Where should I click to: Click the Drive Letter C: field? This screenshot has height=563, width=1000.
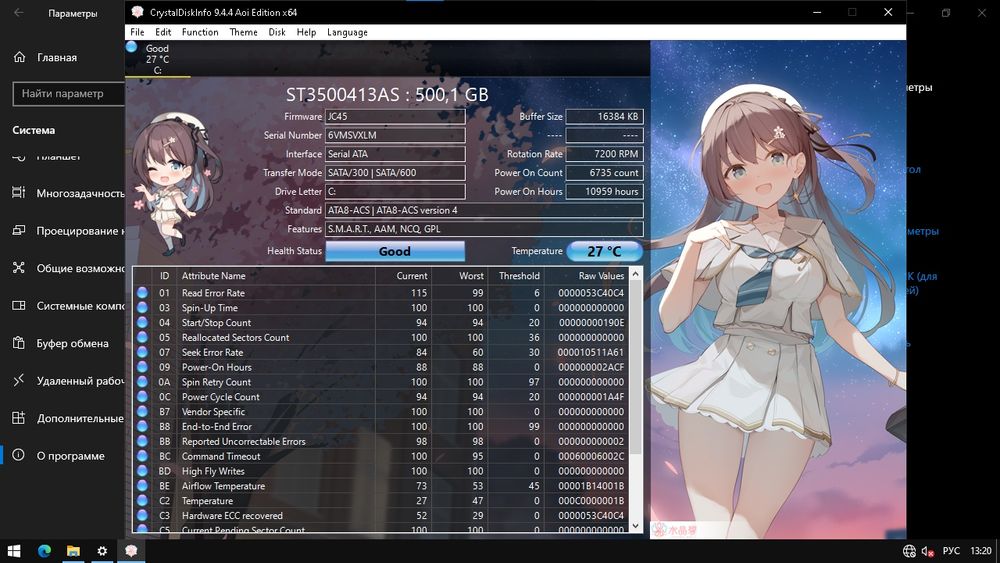tap(395, 191)
